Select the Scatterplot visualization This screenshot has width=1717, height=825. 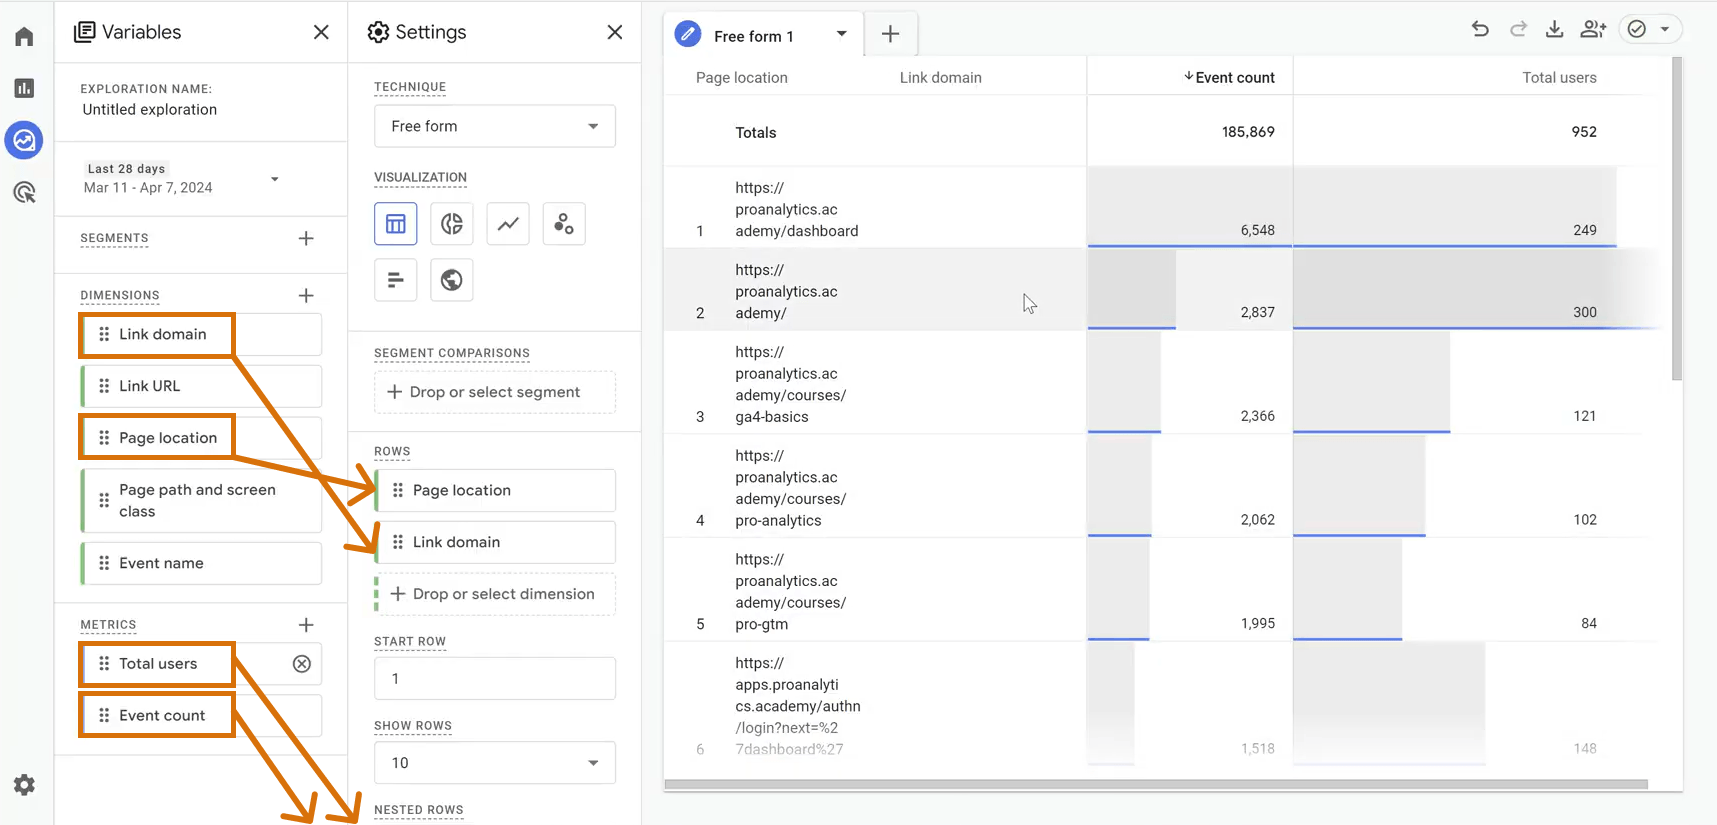564,224
